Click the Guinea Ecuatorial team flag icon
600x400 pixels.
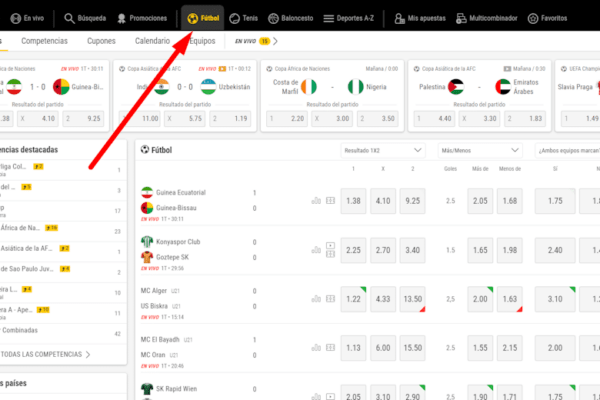pyautogui.click(x=147, y=192)
